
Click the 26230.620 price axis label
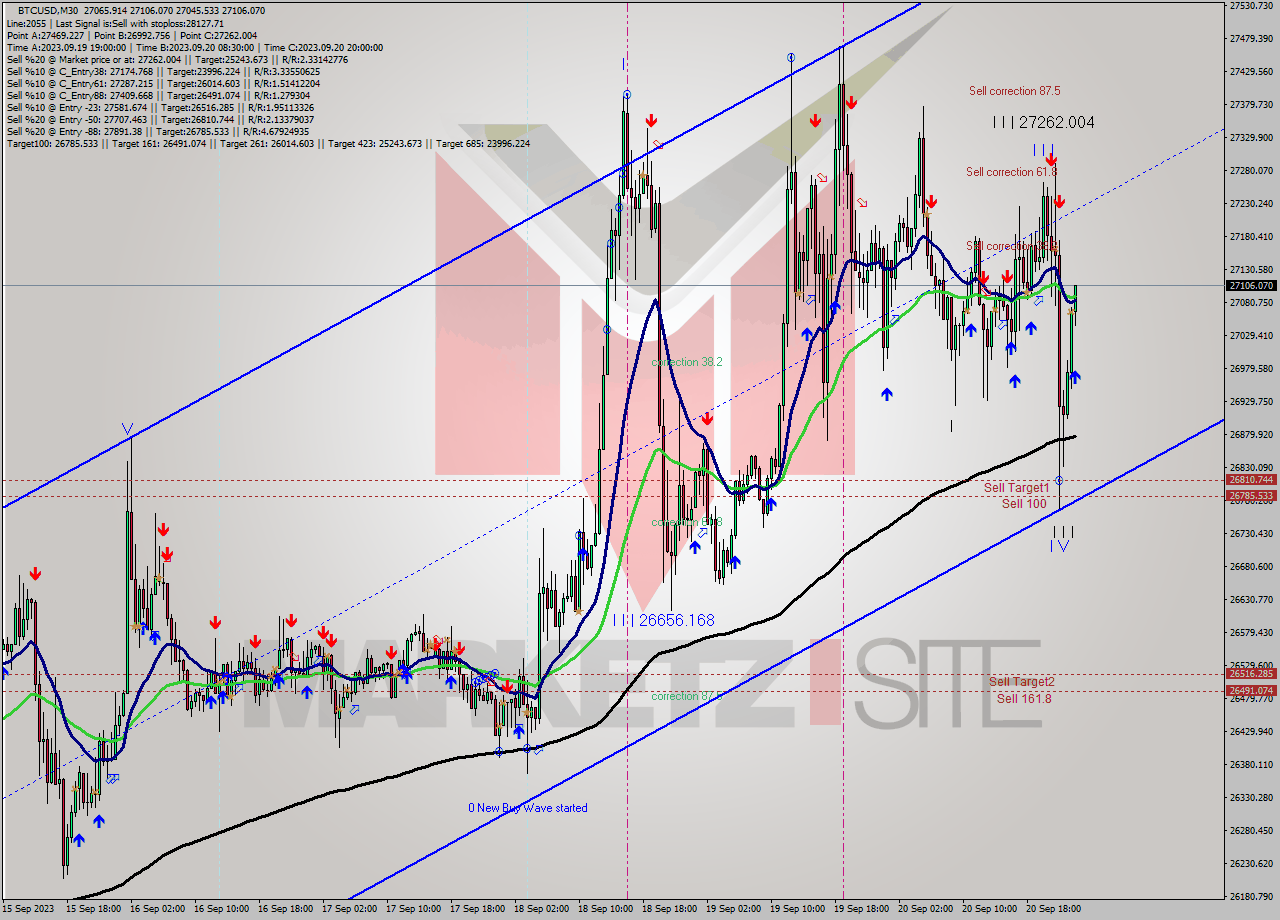(1251, 863)
